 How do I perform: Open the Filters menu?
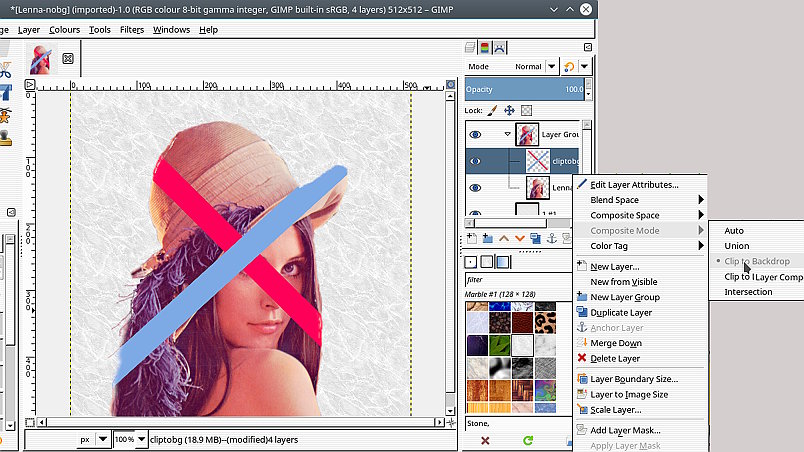[x=132, y=30]
